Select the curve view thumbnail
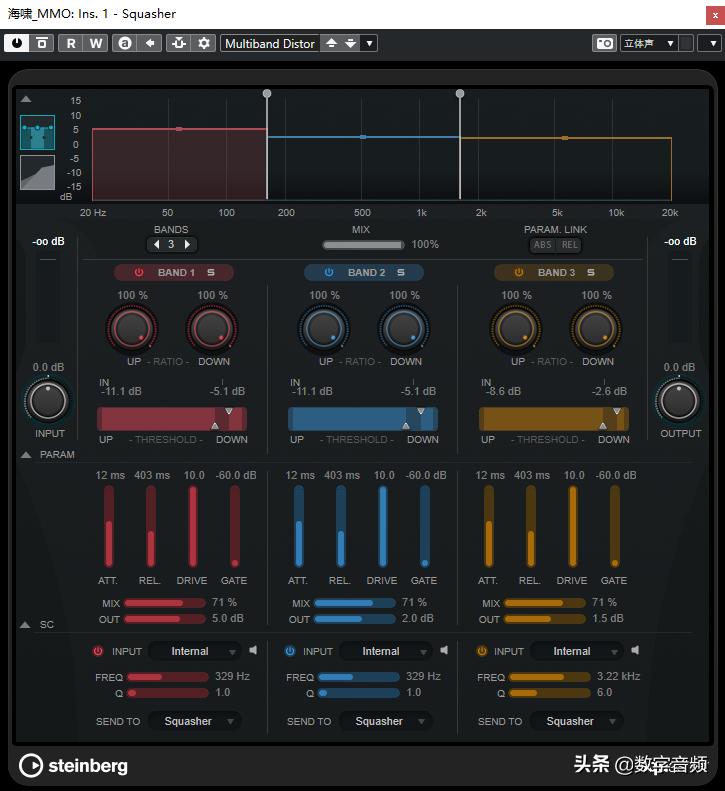 pyautogui.click(x=37, y=173)
